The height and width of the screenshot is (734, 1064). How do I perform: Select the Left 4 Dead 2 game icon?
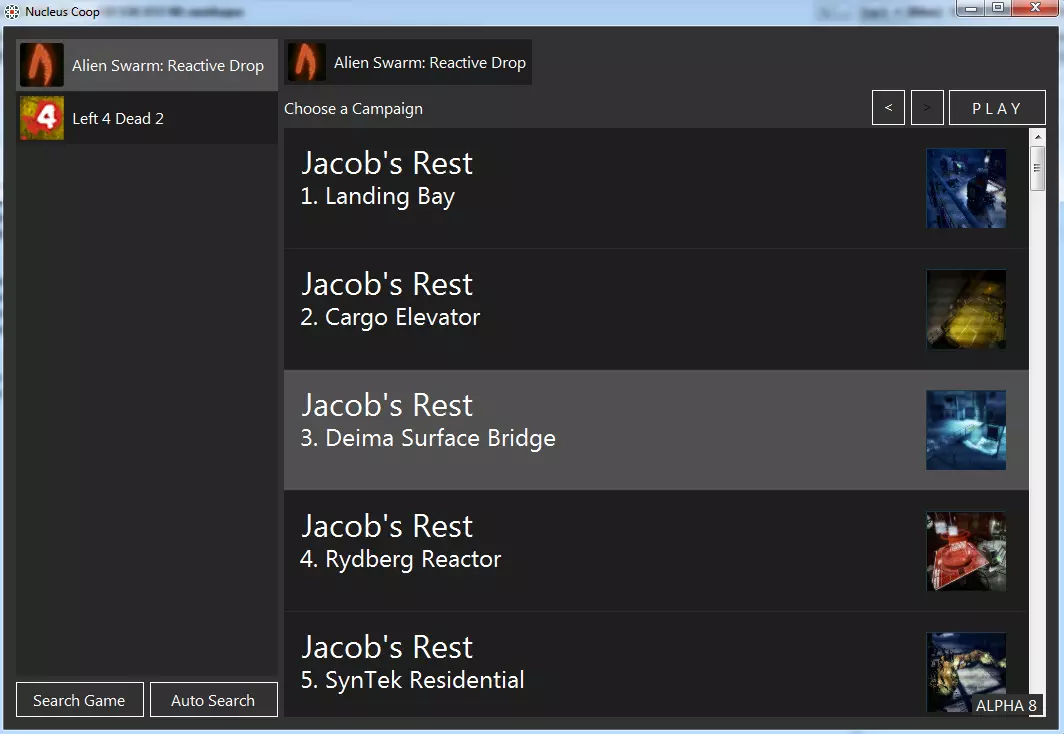point(41,118)
